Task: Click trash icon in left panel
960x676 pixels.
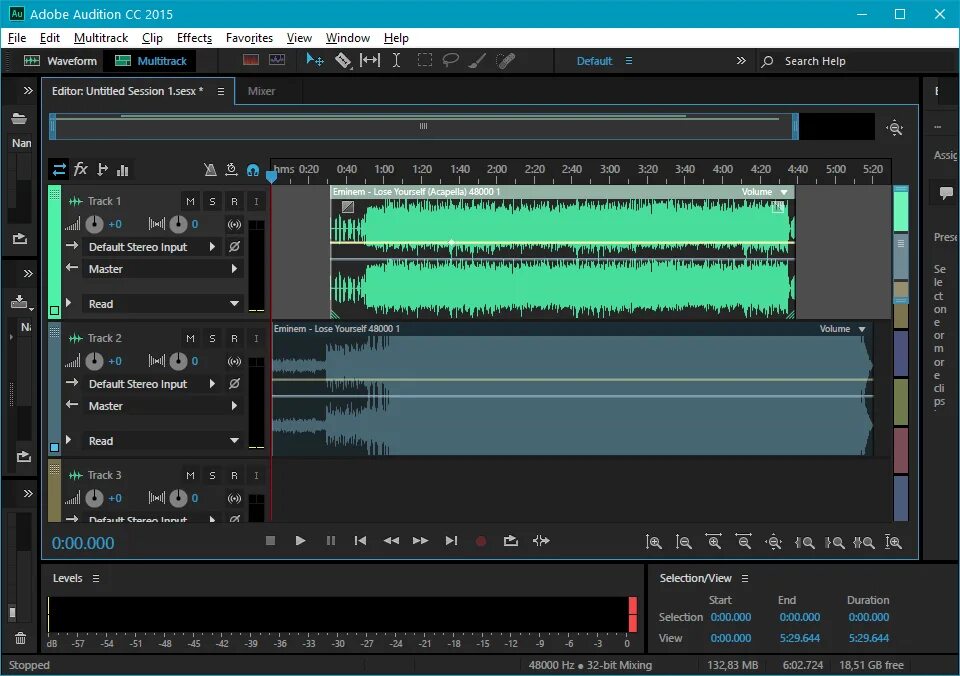Action: pyautogui.click(x=20, y=638)
